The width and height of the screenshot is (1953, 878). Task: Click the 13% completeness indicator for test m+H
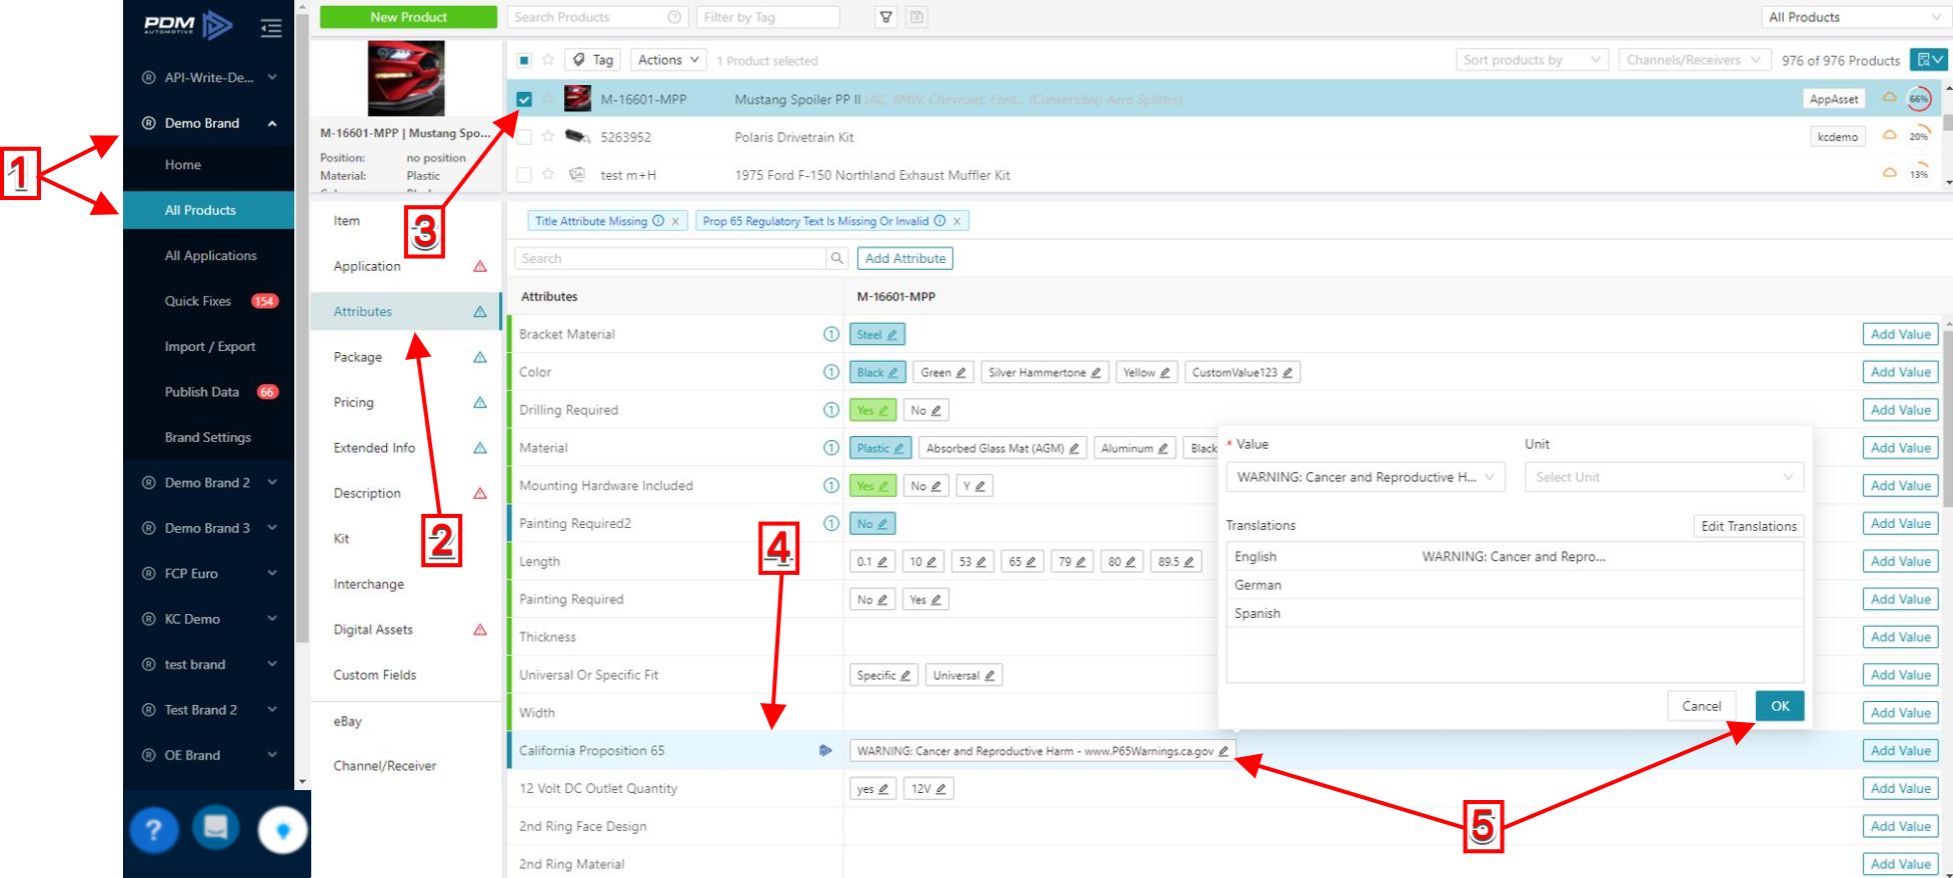pyautogui.click(x=1918, y=174)
